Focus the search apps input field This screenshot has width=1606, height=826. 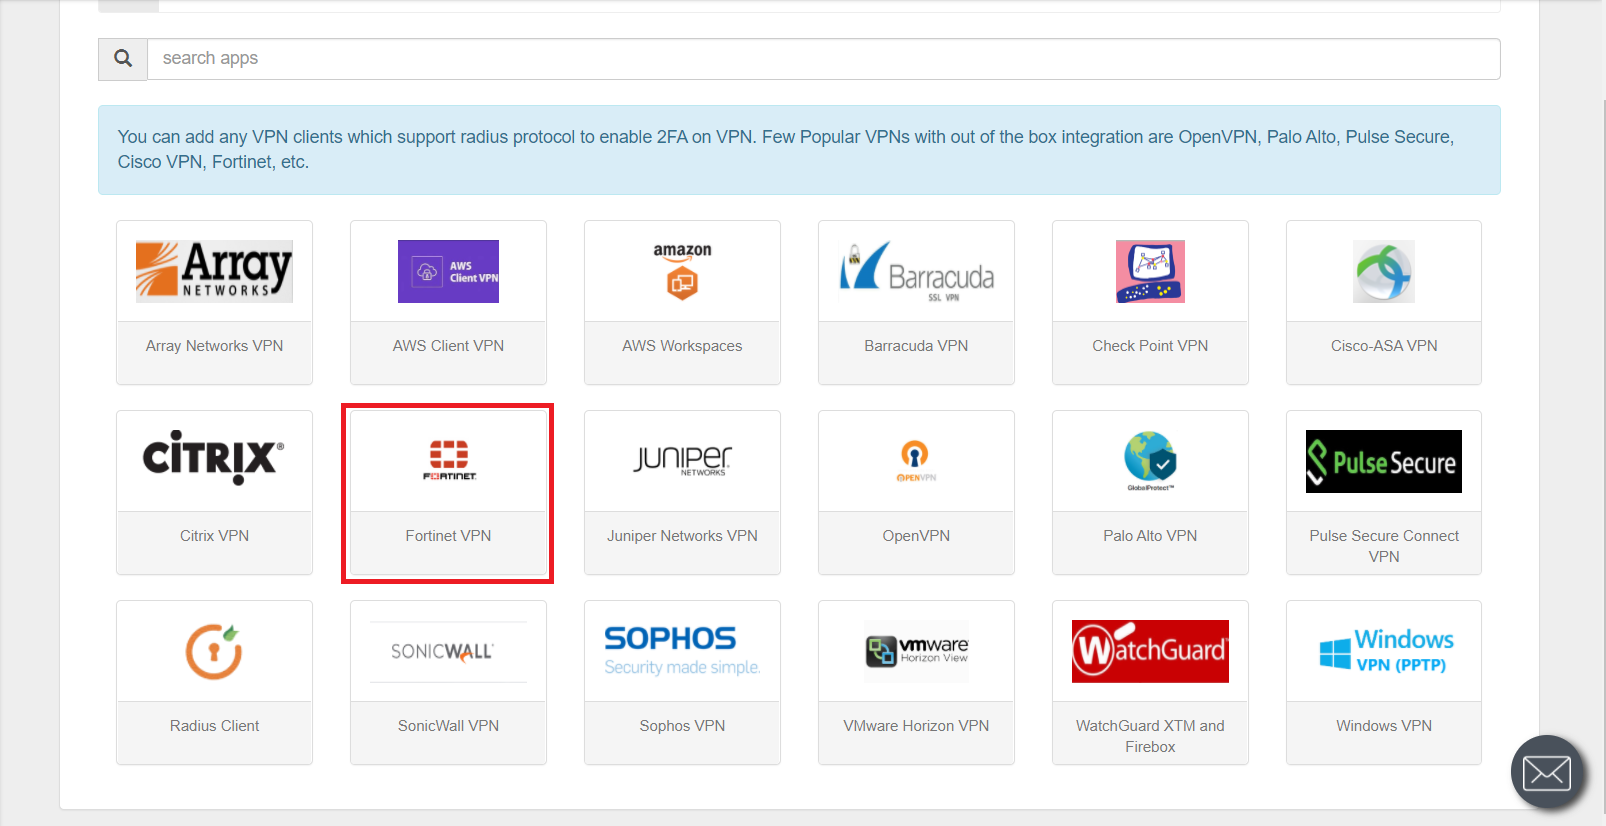point(824,59)
